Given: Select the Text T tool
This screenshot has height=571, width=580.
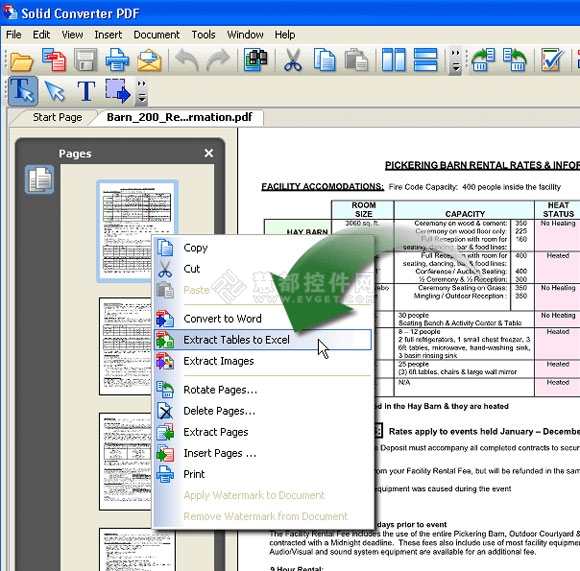Looking at the screenshot, I should pyautogui.click(x=86, y=91).
